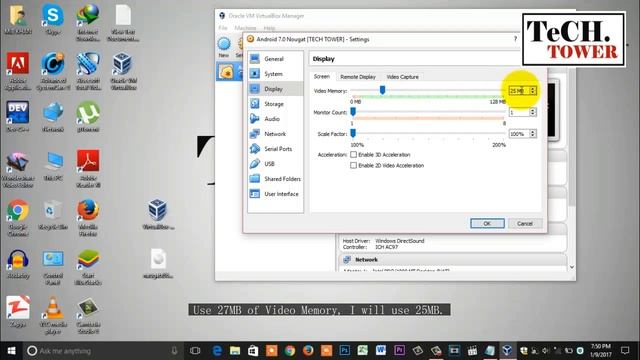
Task: Click OK to save settings
Action: [487, 223]
